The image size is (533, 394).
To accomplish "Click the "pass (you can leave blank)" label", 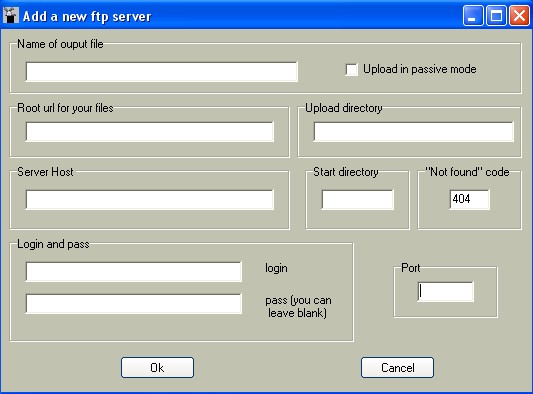I will [298, 307].
